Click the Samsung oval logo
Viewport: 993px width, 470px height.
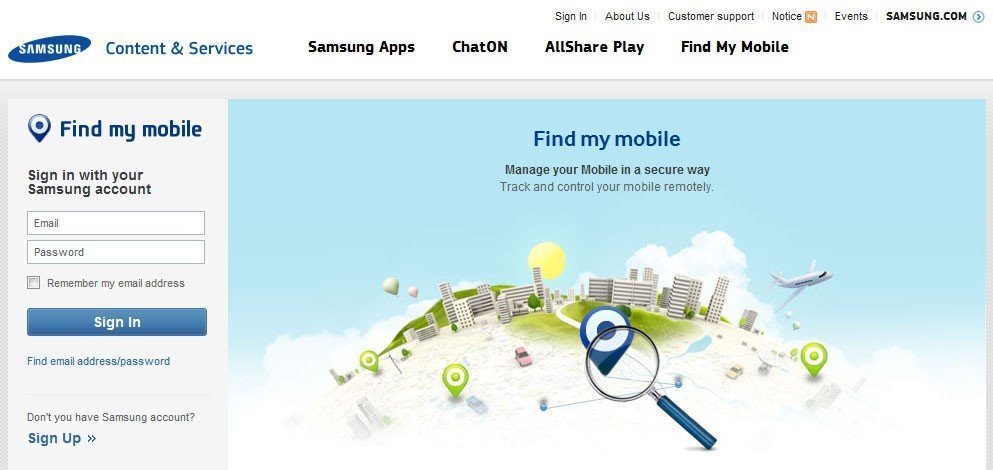coord(49,49)
